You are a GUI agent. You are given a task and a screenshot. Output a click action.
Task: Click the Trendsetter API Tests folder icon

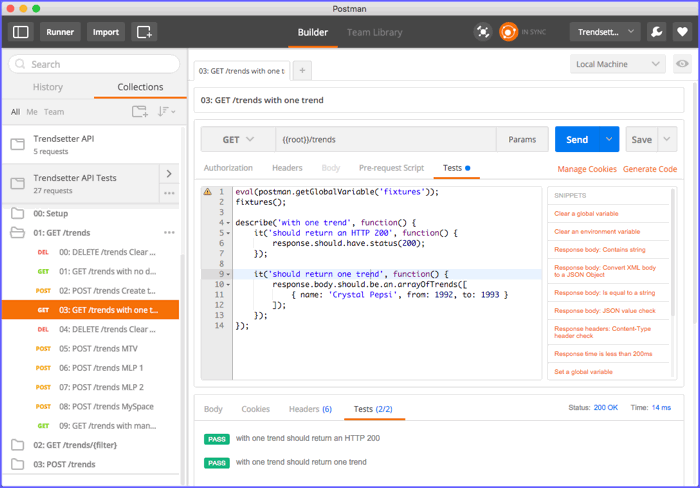click(17, 184)
